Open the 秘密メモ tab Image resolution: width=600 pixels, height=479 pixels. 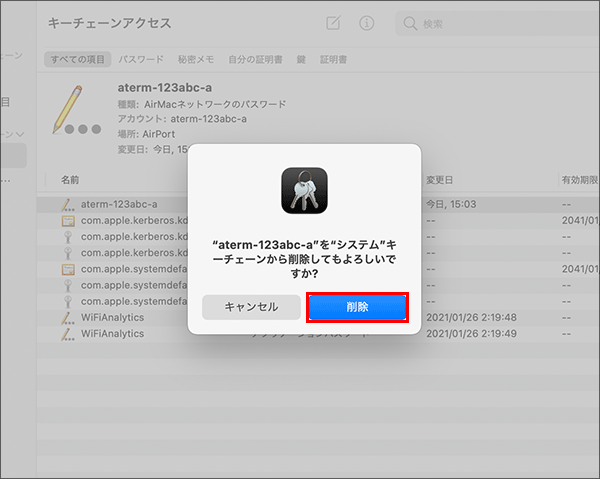tap(194, 60)
